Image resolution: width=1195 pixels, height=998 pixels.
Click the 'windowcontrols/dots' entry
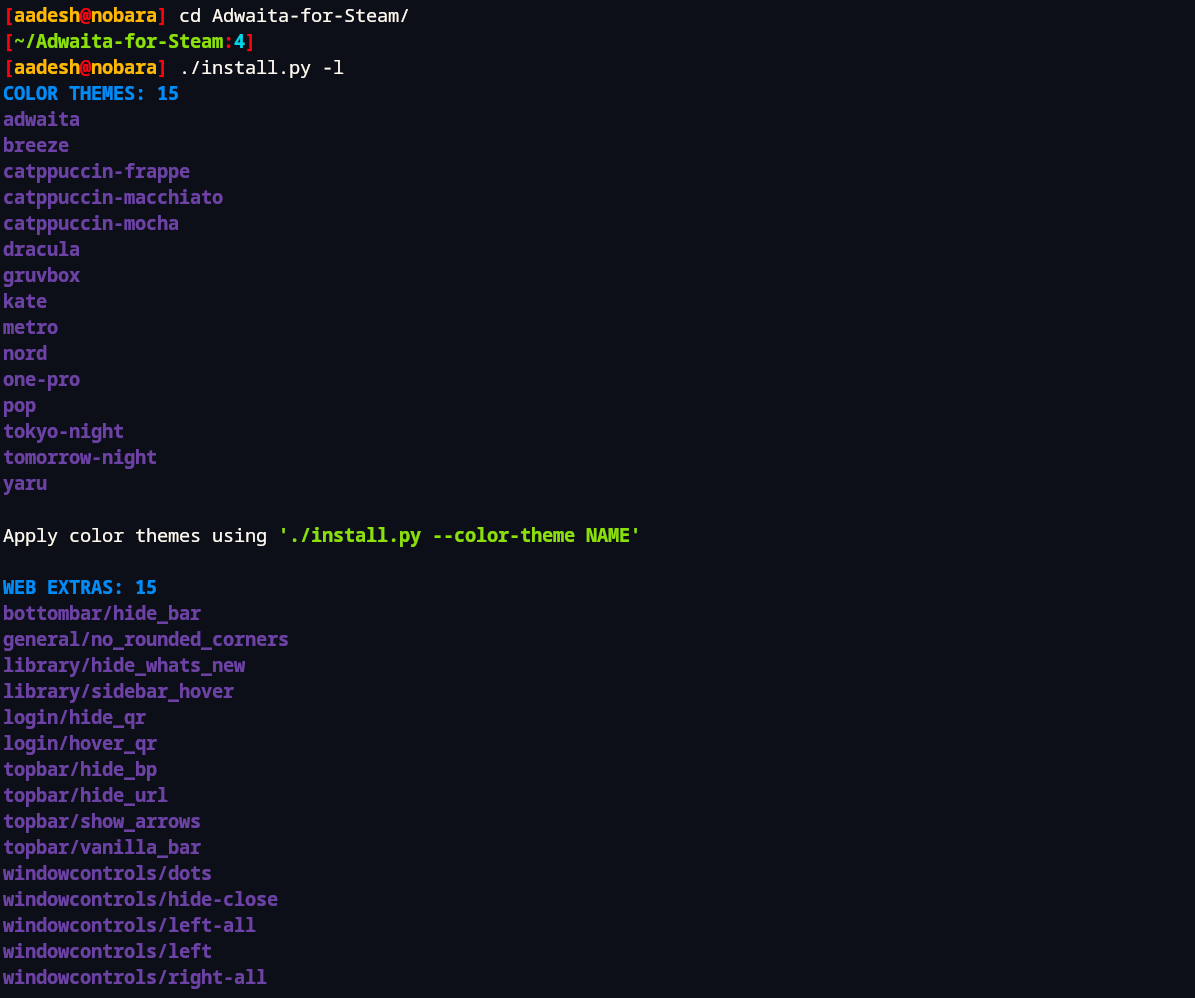click(107, 873)
